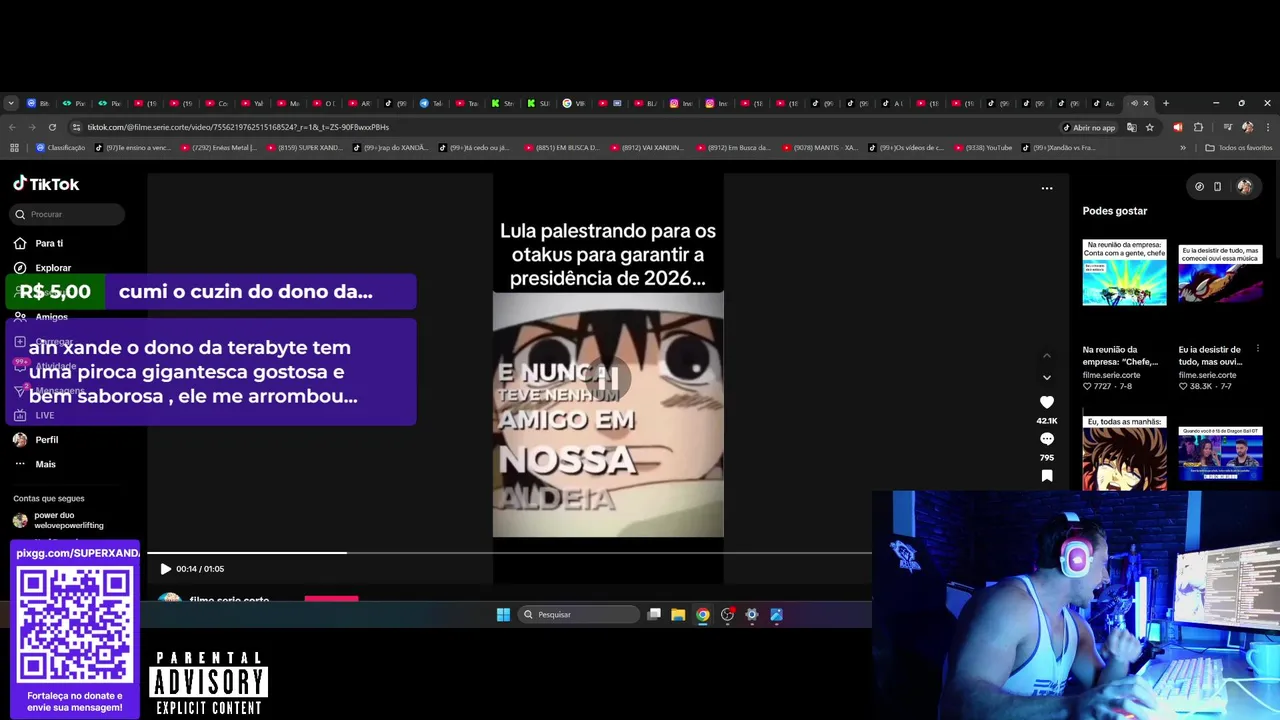Expand hidden bookmarks with double chevron
The image size is (1280, 720).
1183,148
